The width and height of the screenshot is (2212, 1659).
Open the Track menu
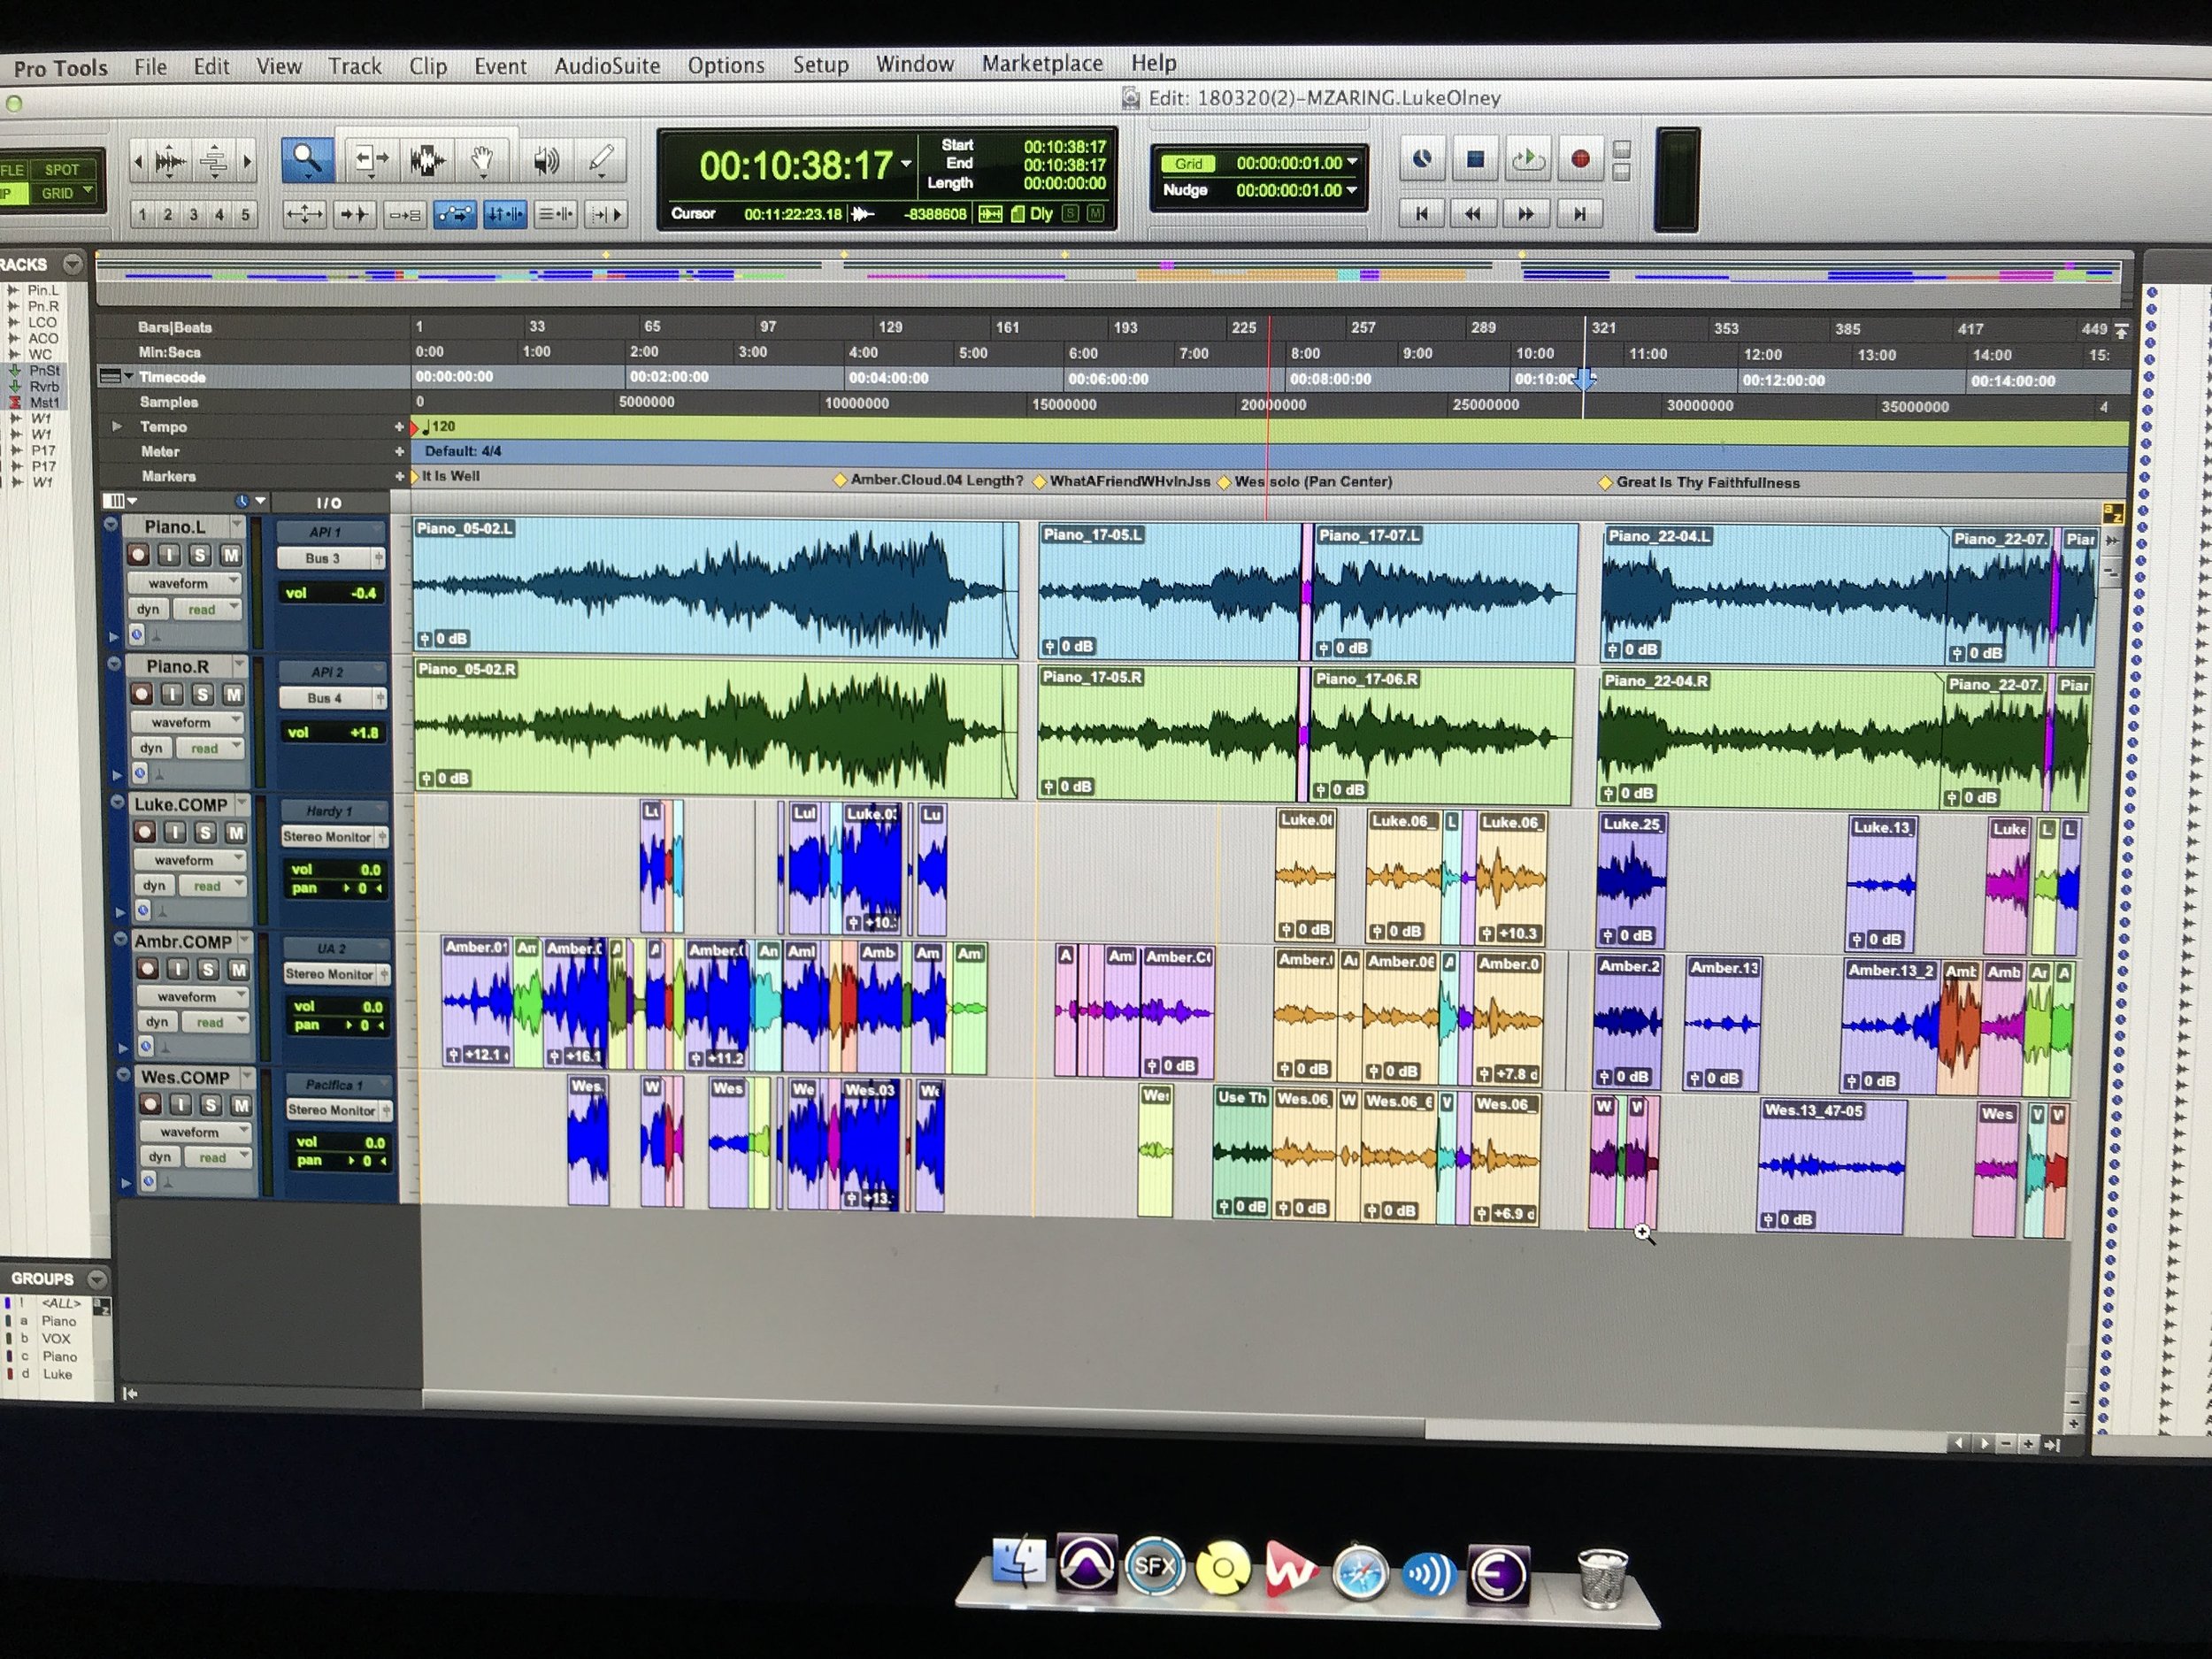pos(355,66)
